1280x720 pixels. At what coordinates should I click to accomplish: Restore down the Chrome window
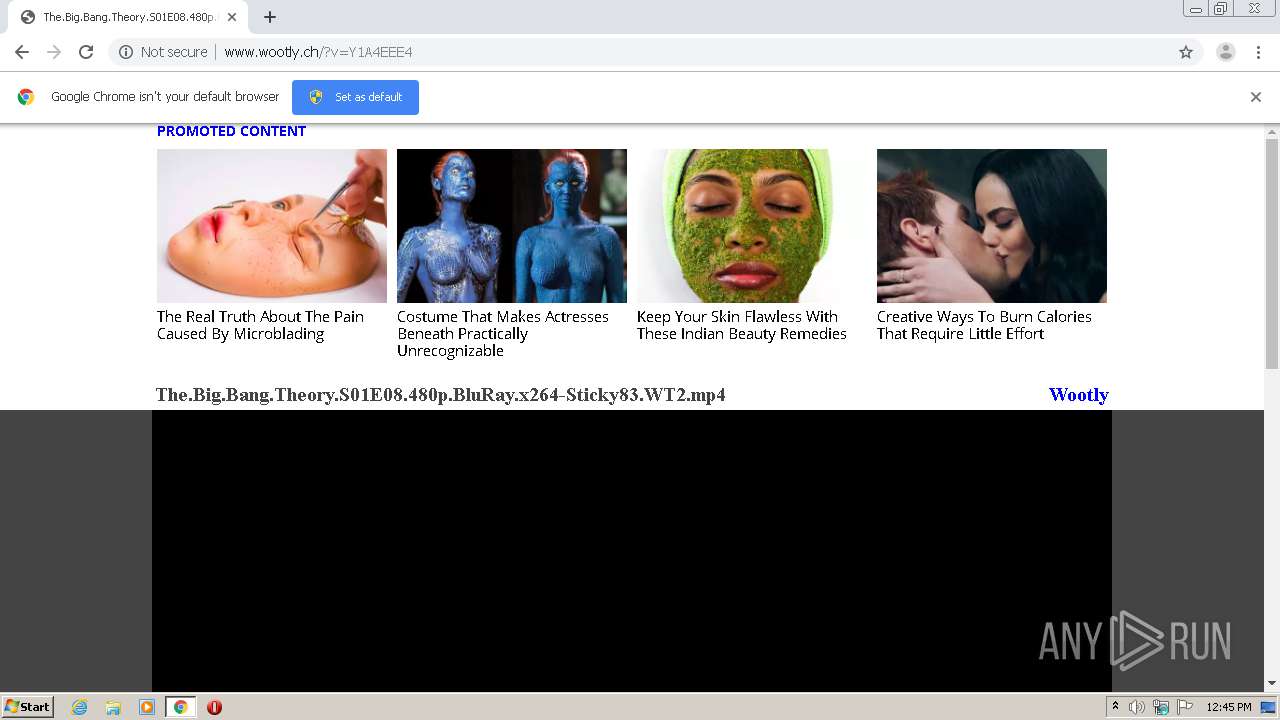(x=1221, y=9)
